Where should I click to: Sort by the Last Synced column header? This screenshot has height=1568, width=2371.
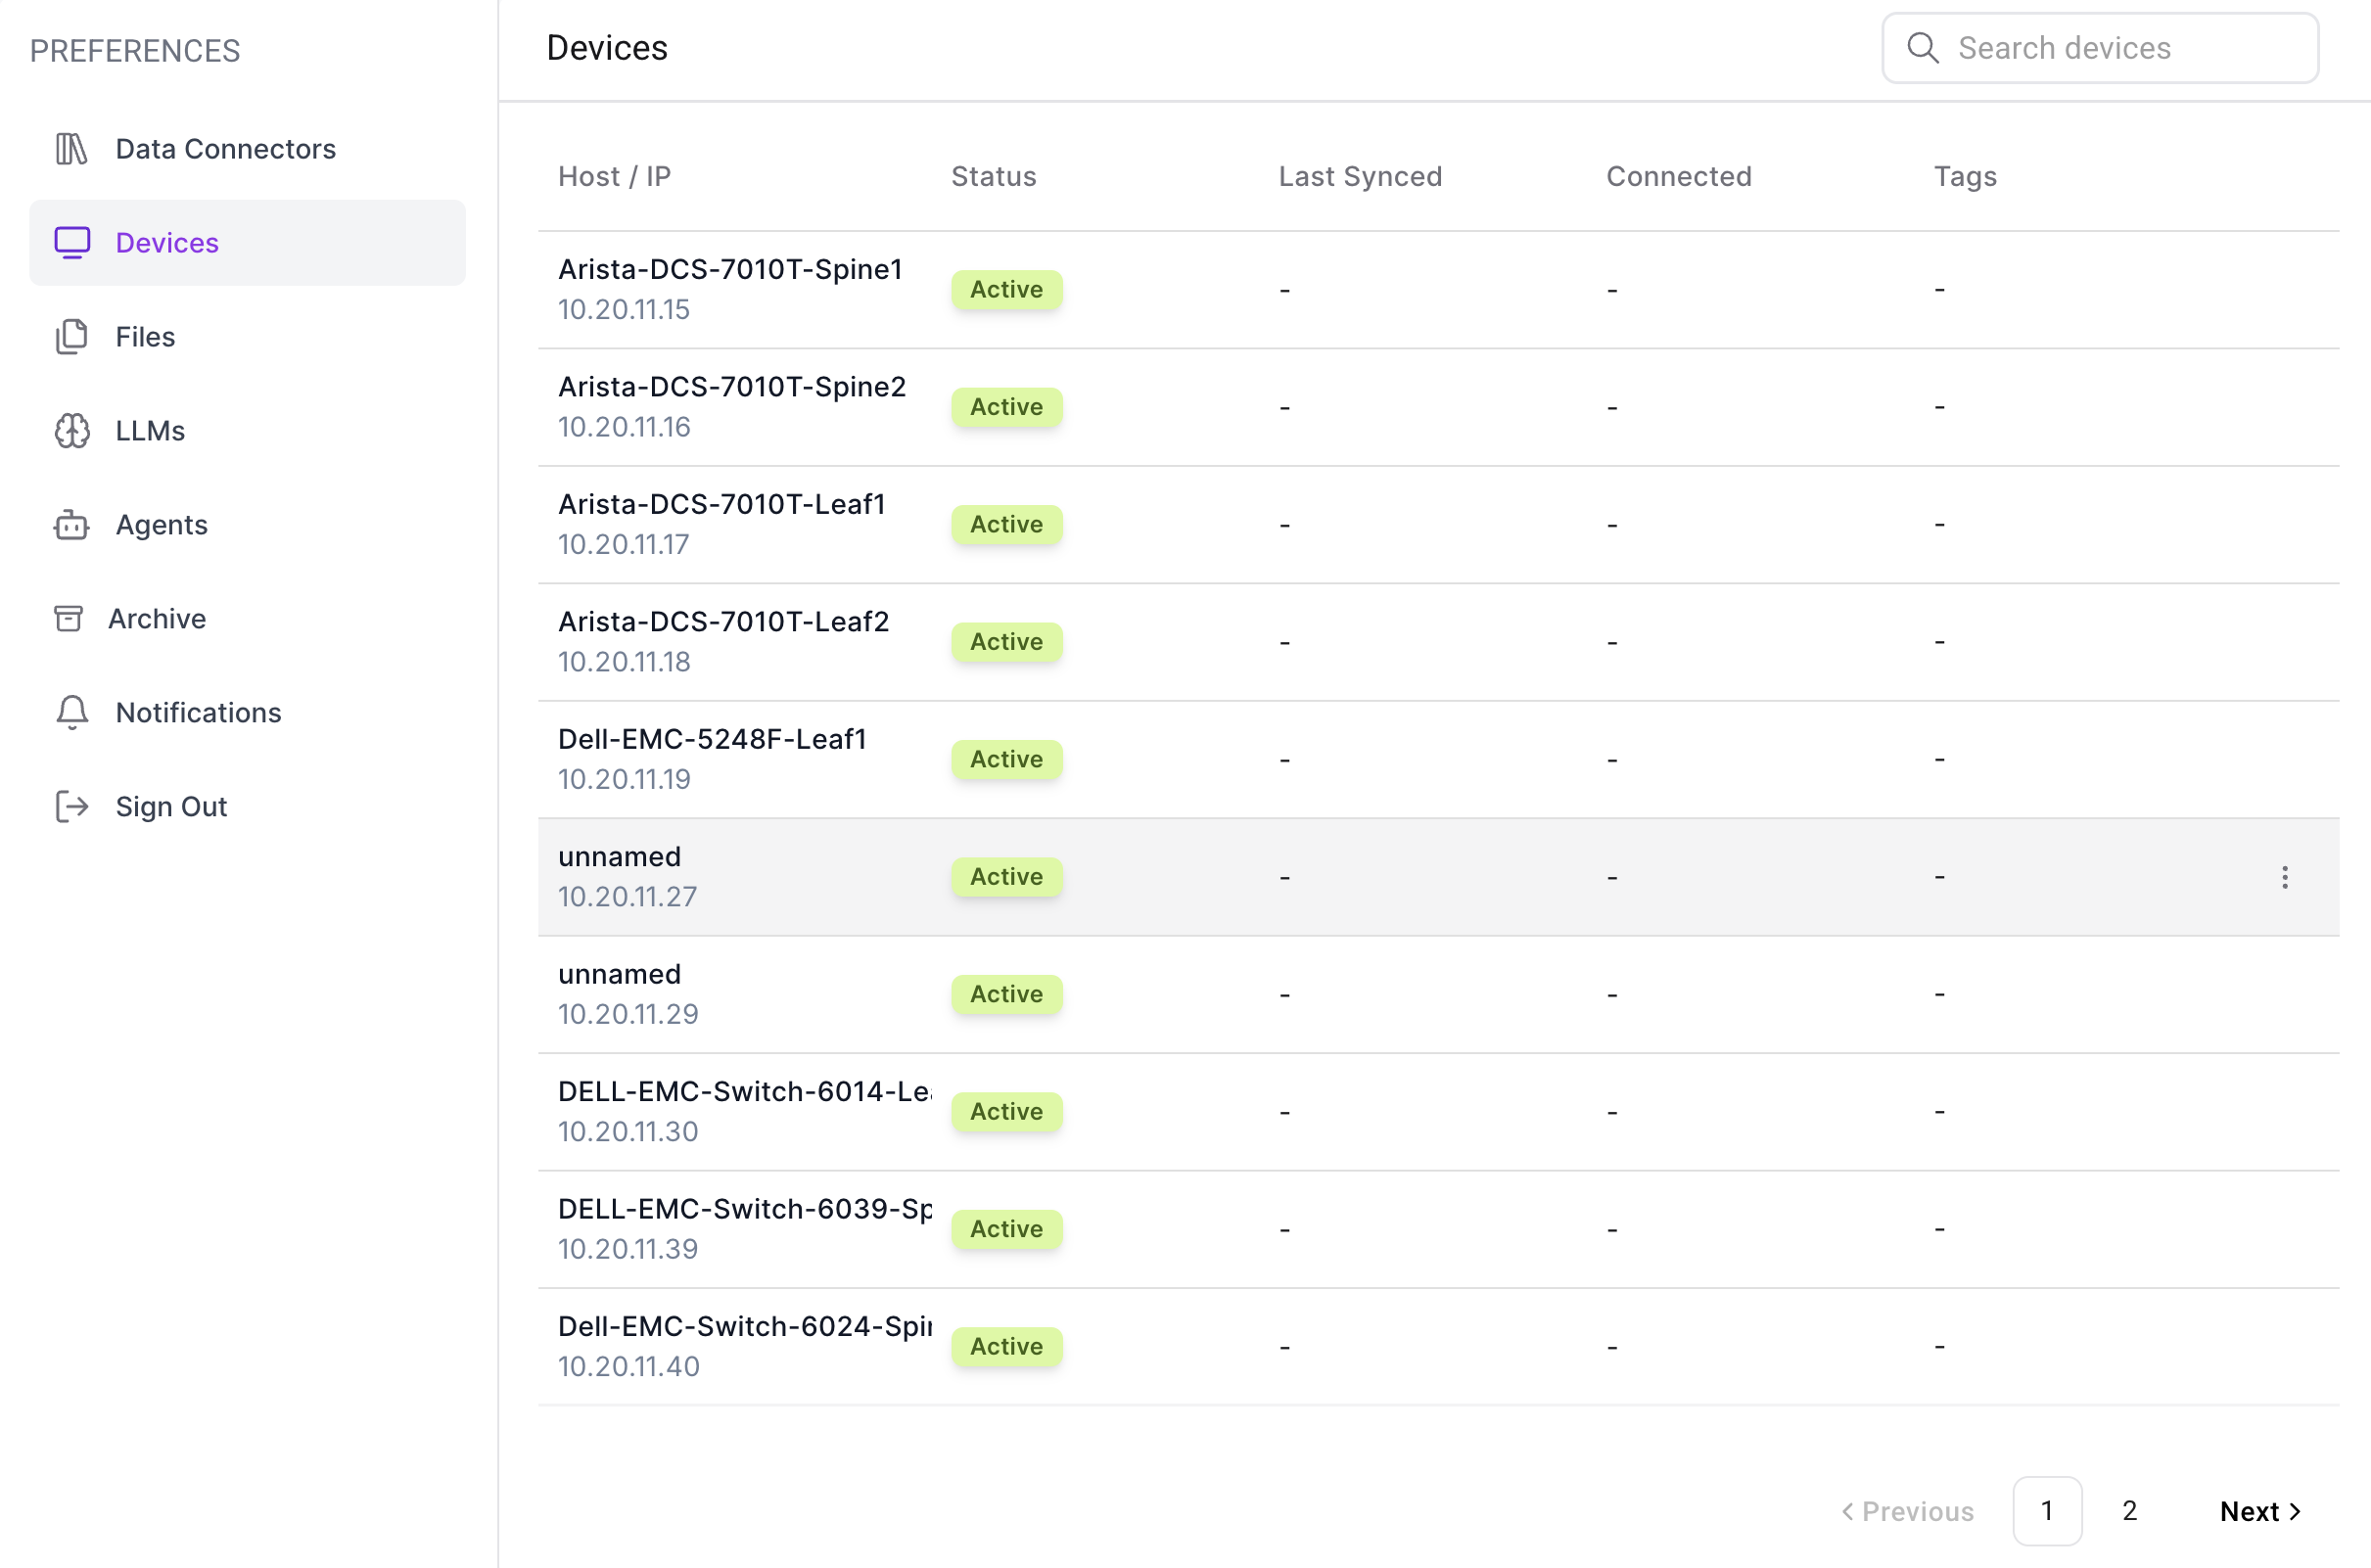(x=1359, y=177)
